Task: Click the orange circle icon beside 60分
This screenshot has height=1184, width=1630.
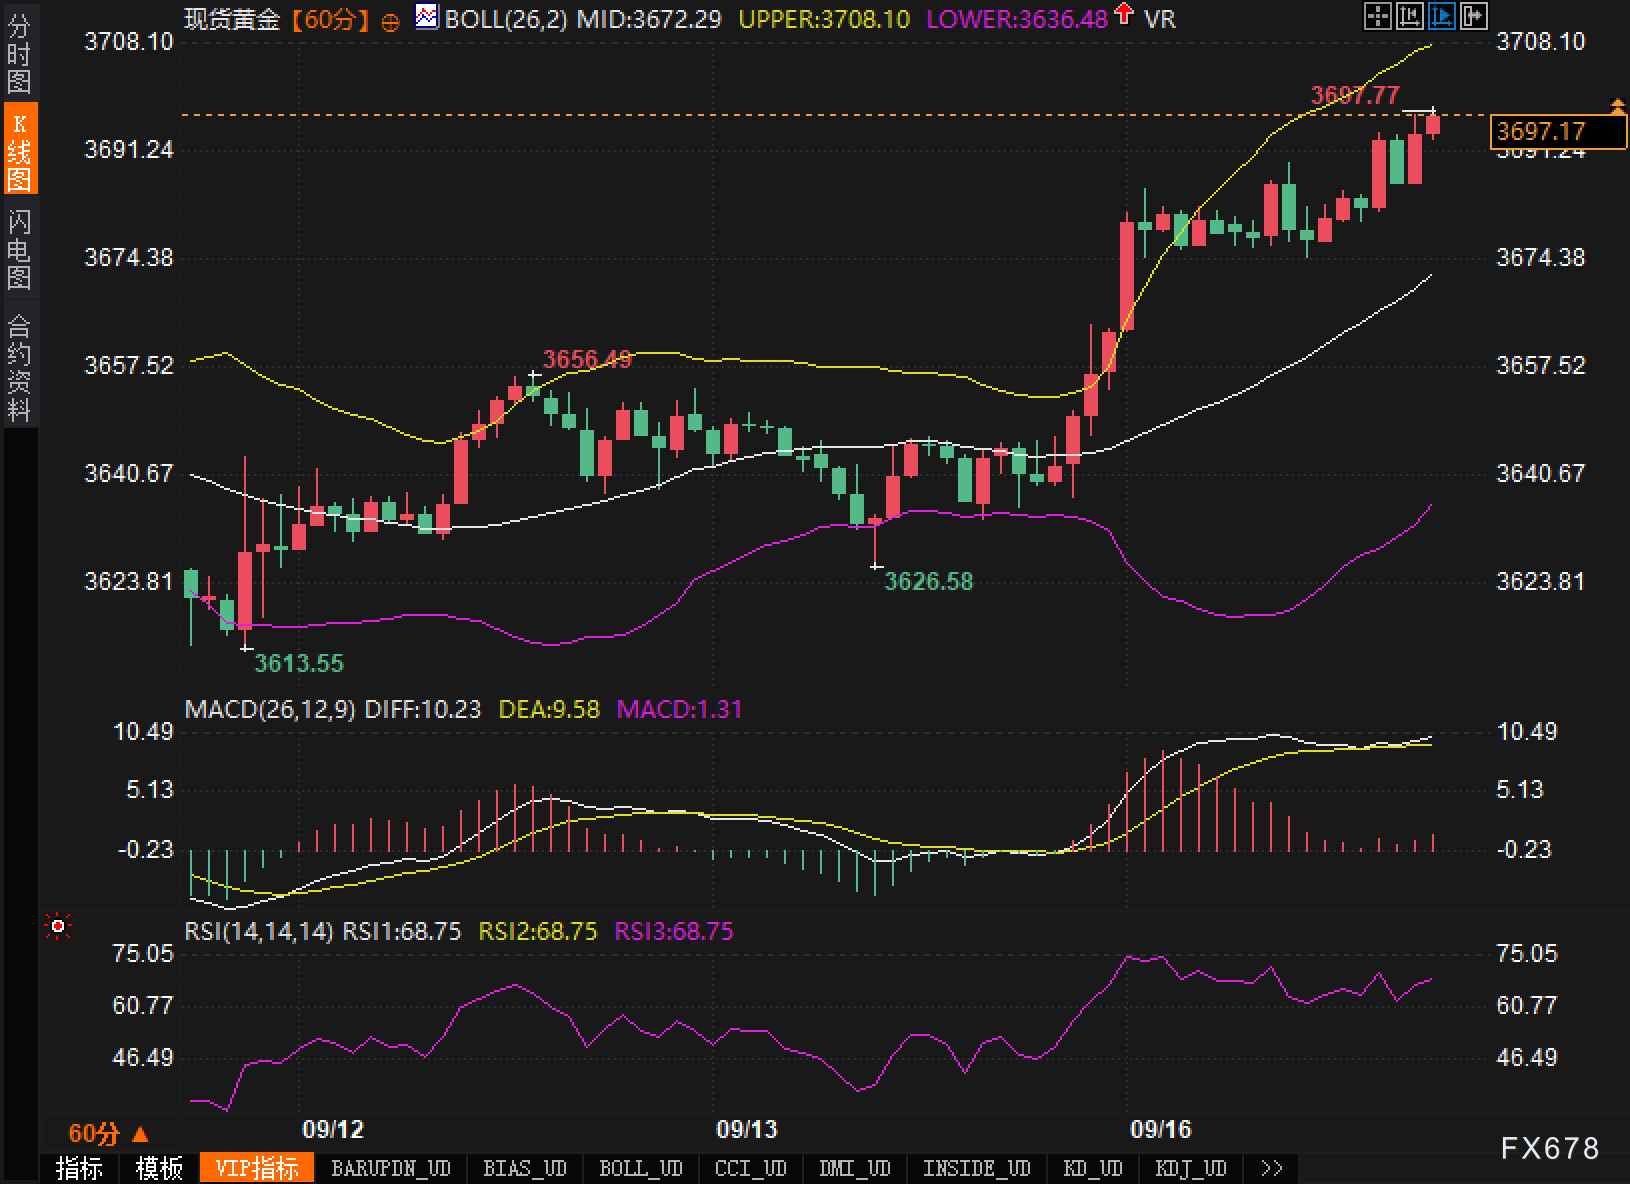Action: pyautogui.click(x=391, y=21)
